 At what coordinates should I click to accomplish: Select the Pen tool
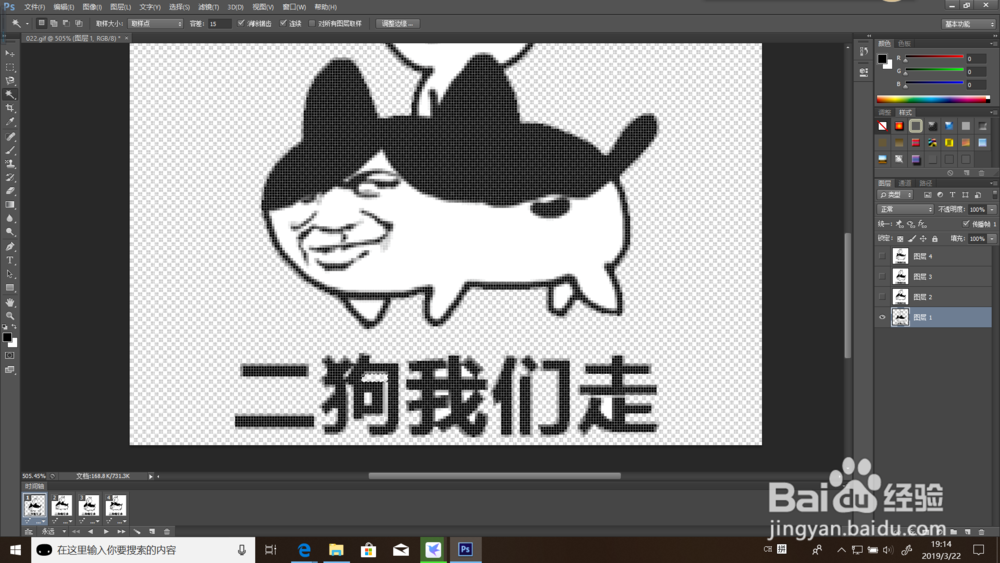point(10,246)
